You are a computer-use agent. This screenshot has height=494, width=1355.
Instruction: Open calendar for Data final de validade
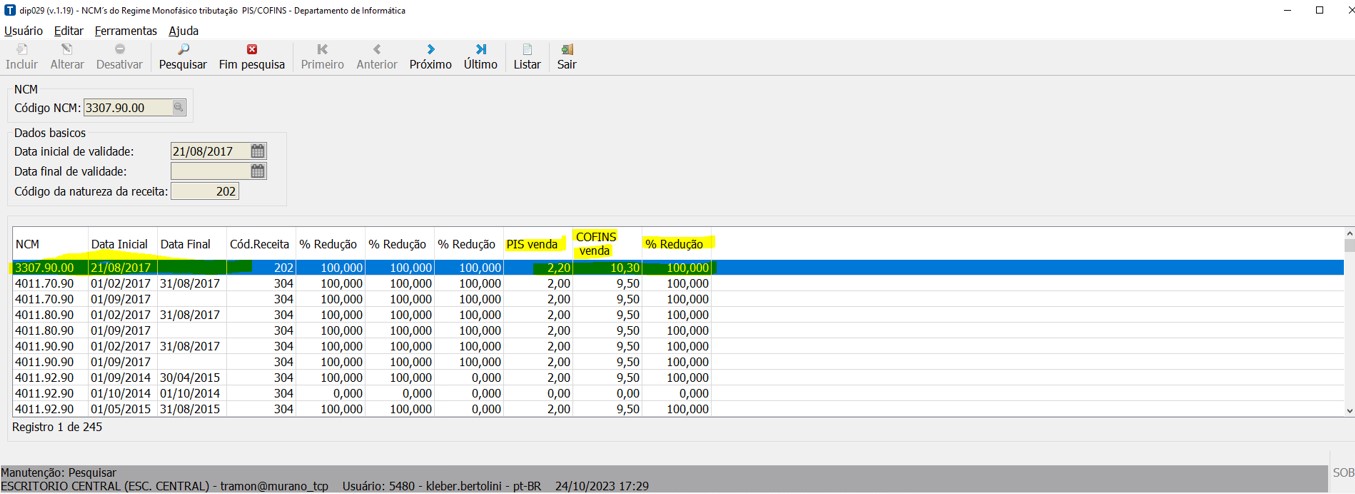258,171
